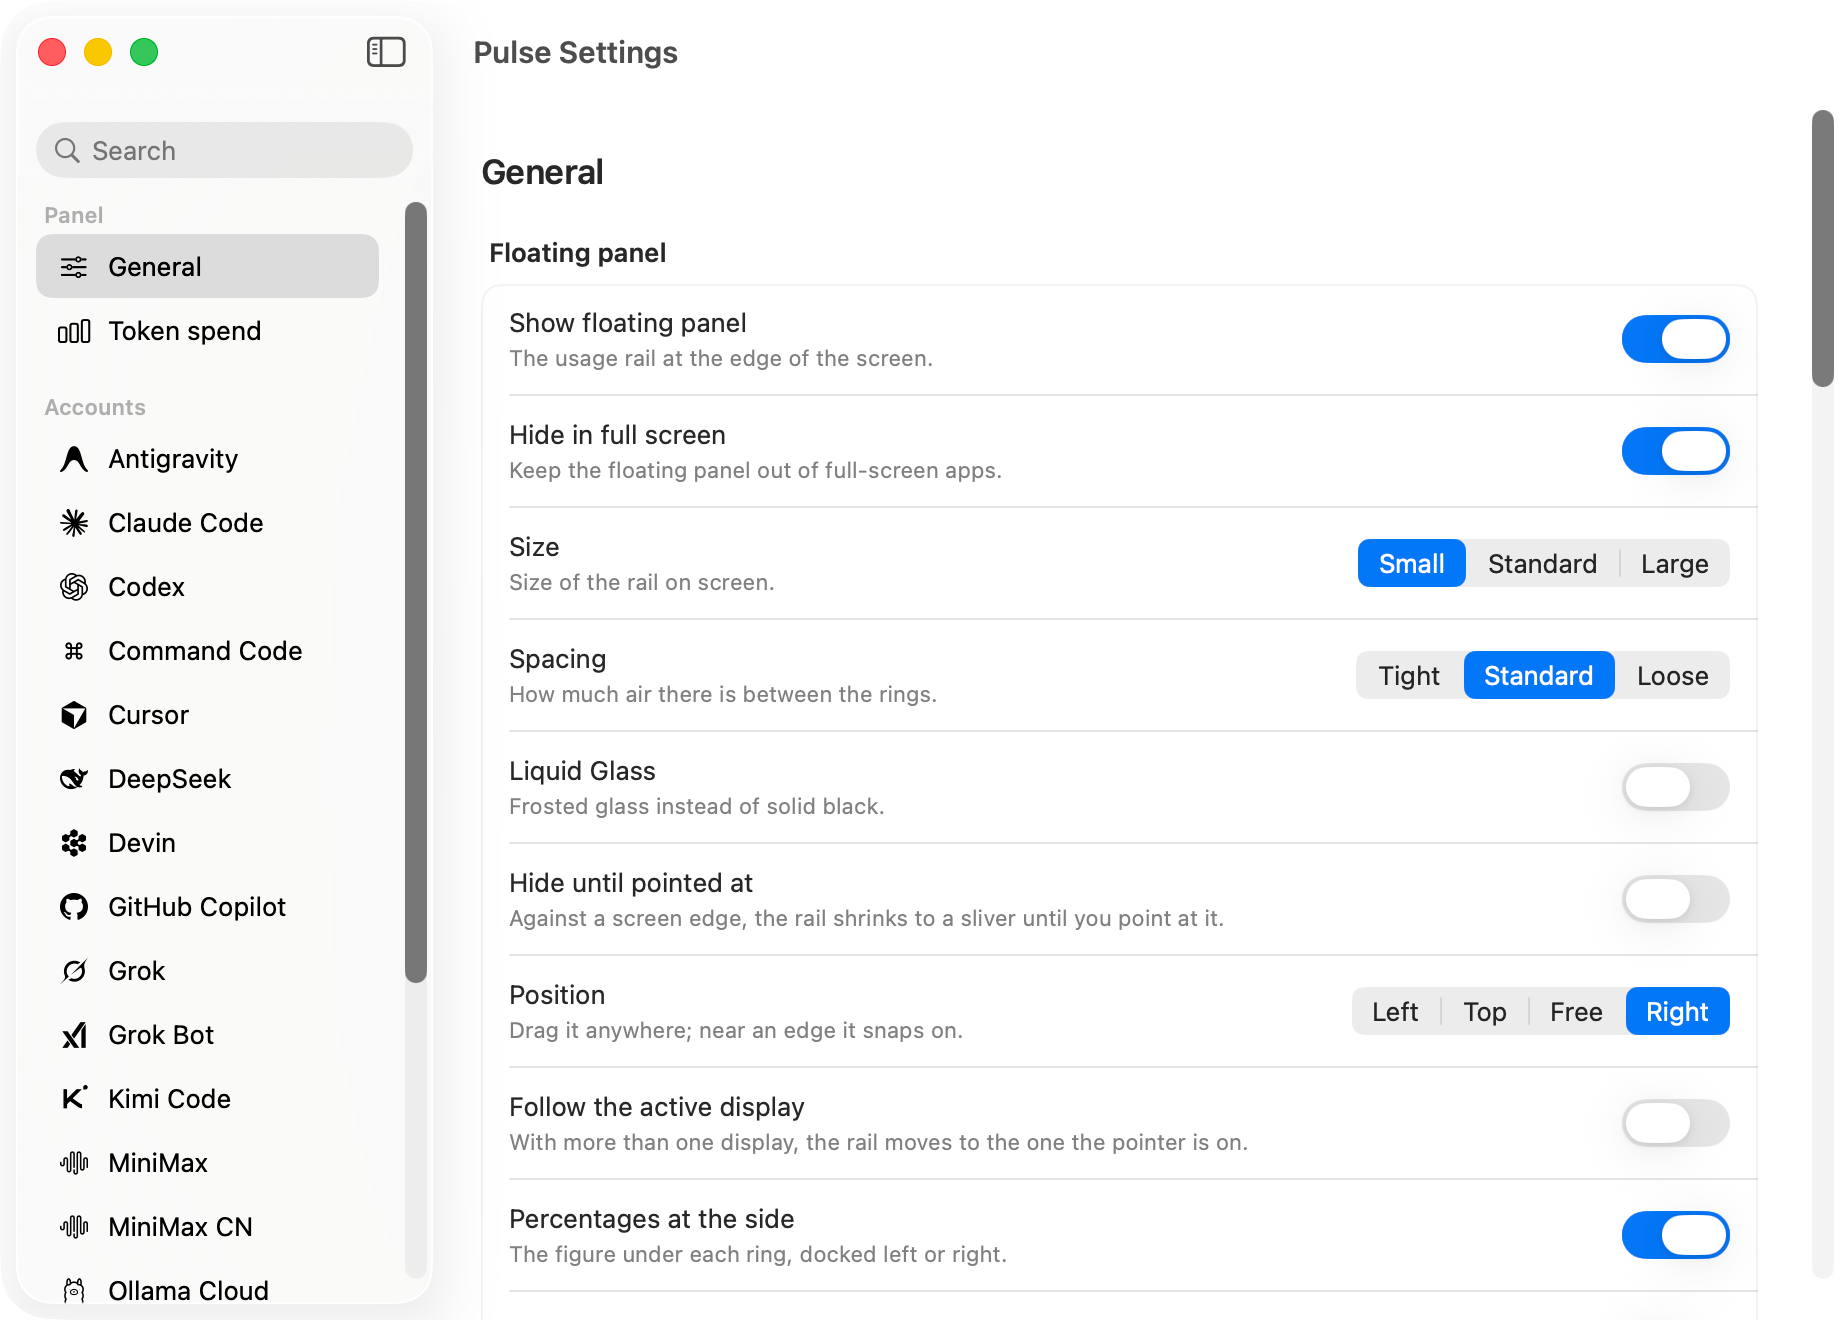The width and height of the screenshot is (1840, 1320).
Task: Open the DeepSeek account settings
Action: tap(207, 779)
